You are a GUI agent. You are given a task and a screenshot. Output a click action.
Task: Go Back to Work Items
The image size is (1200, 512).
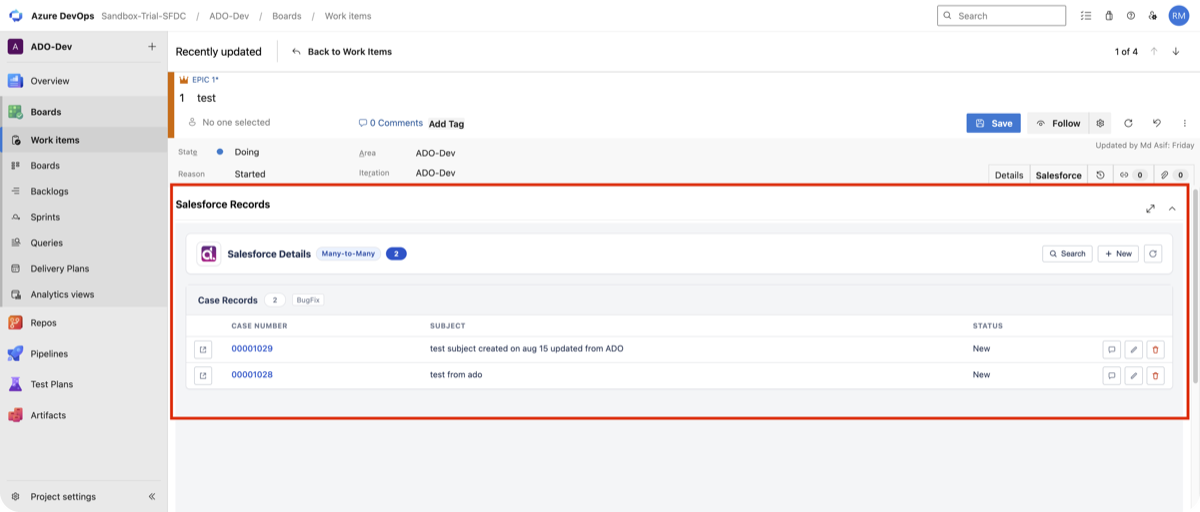342,51
